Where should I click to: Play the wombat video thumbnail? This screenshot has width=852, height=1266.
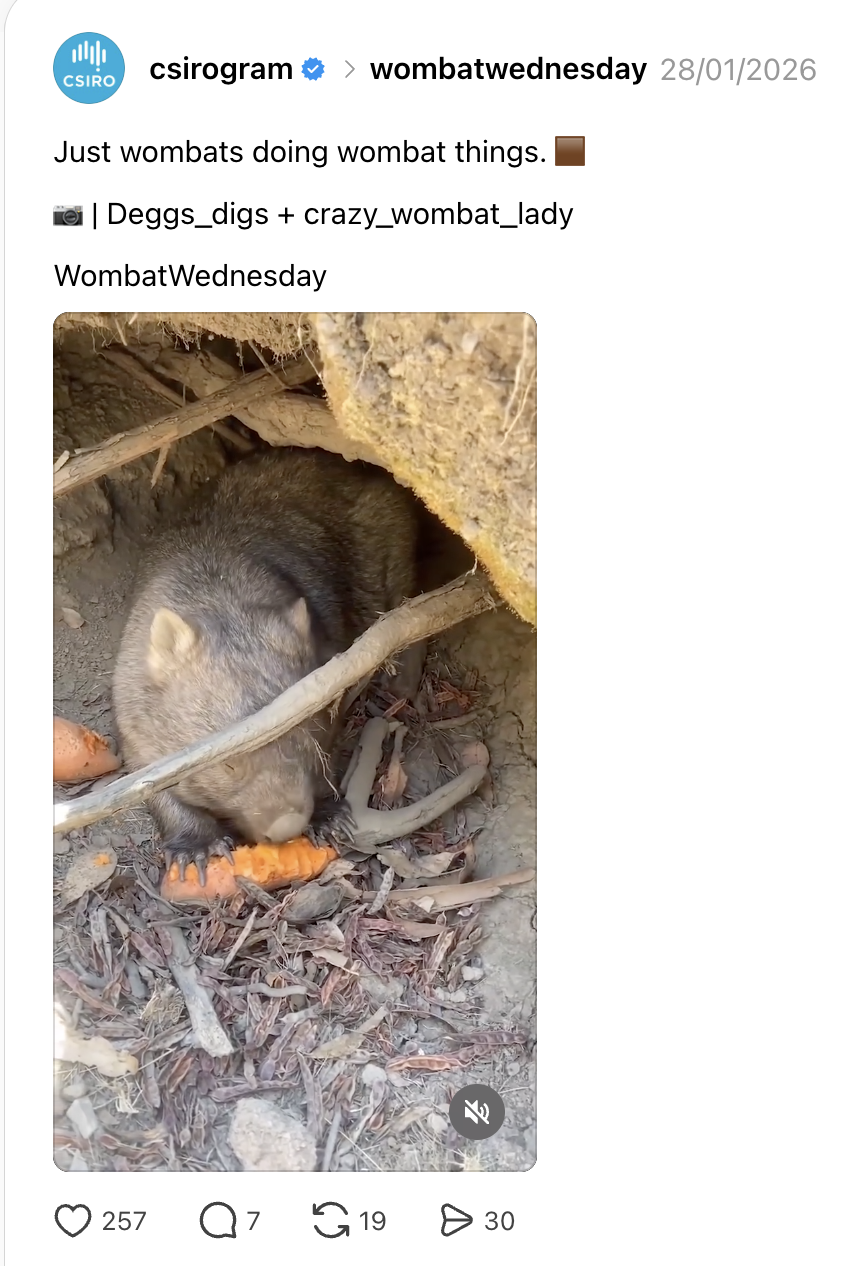[295, 742]
